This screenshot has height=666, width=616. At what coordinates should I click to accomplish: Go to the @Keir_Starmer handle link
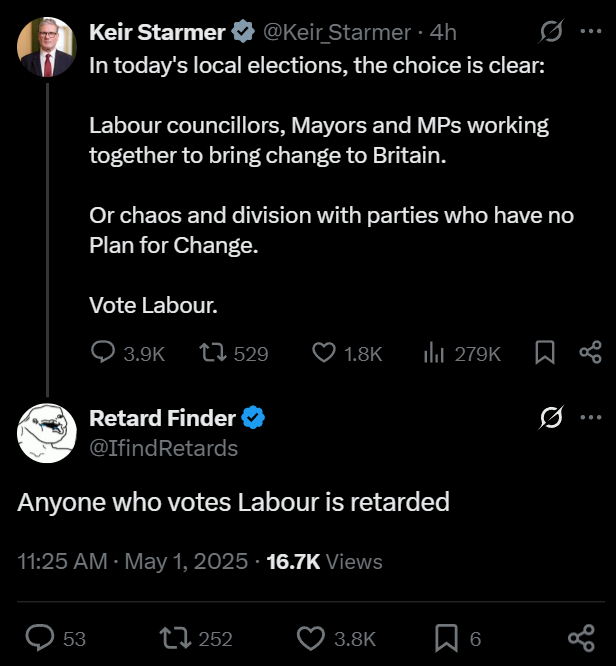[x=336, y=32]
